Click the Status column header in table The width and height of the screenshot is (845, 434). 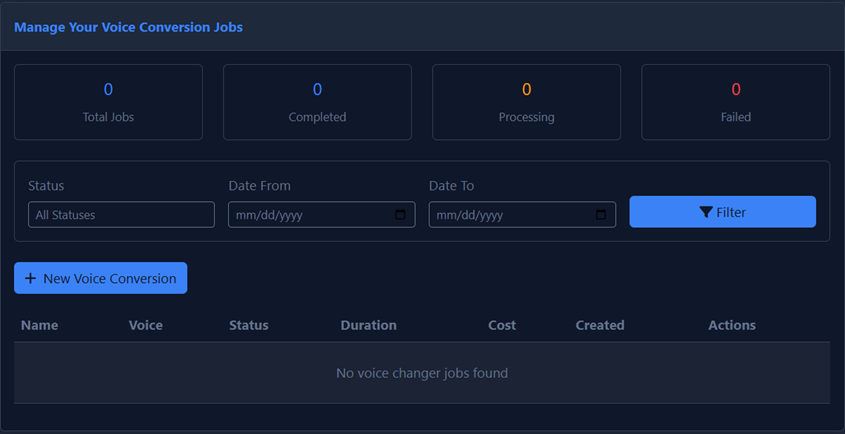coord(248,325)
